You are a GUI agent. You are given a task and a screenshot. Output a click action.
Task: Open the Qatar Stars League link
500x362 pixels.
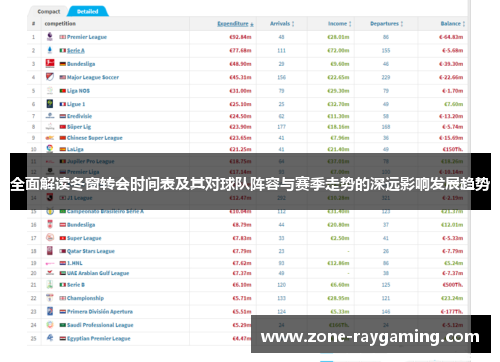[x=91, y=251]
